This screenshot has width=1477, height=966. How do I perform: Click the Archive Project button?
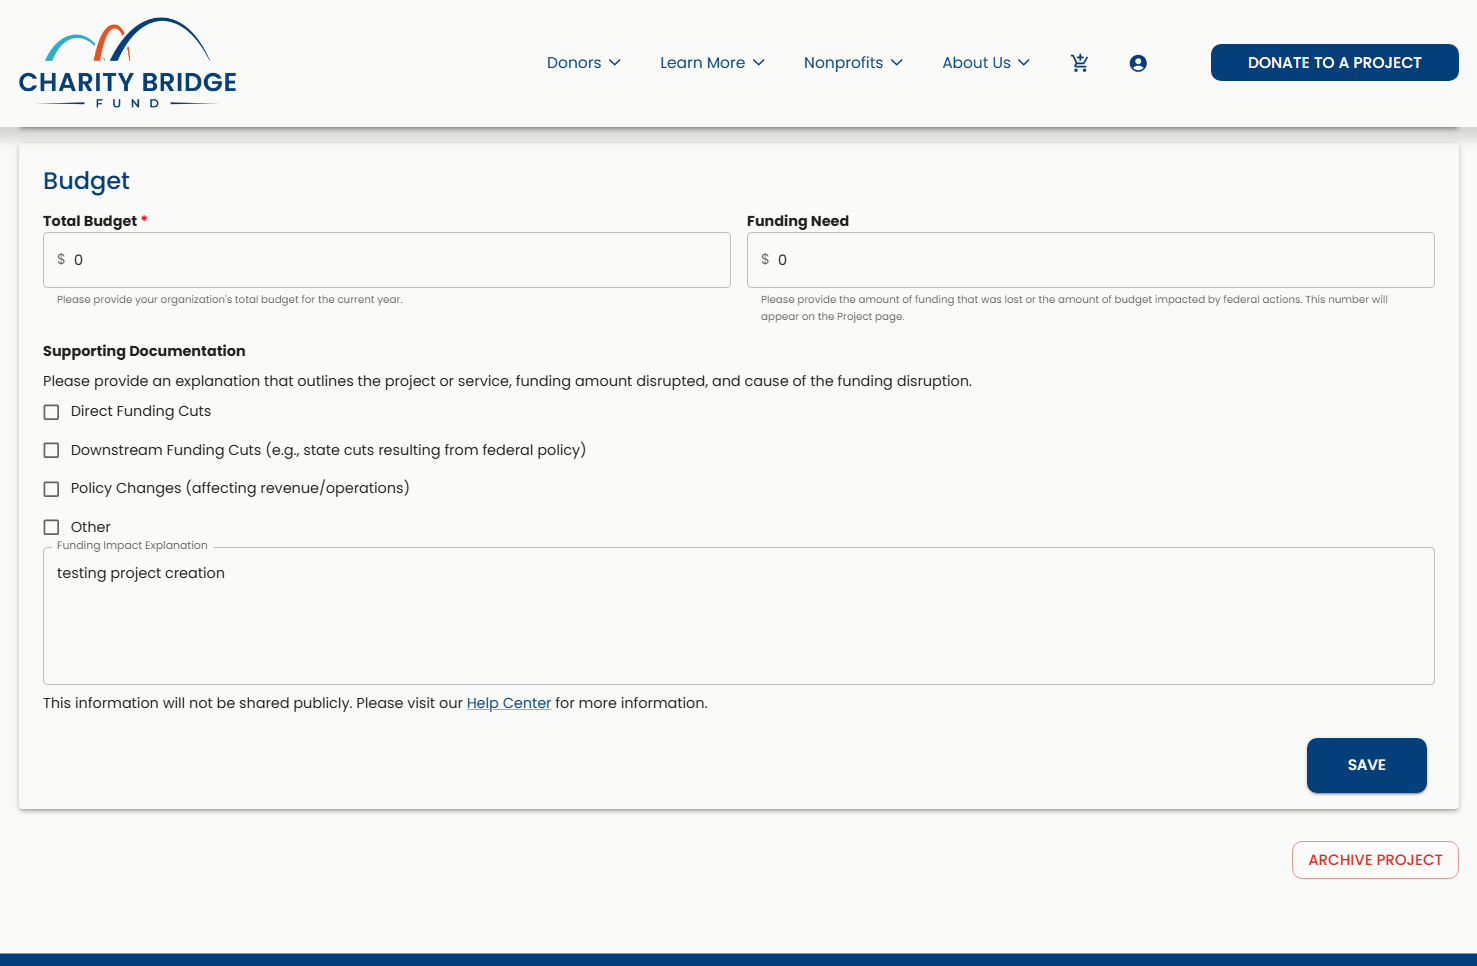[x=1375, y=860]
